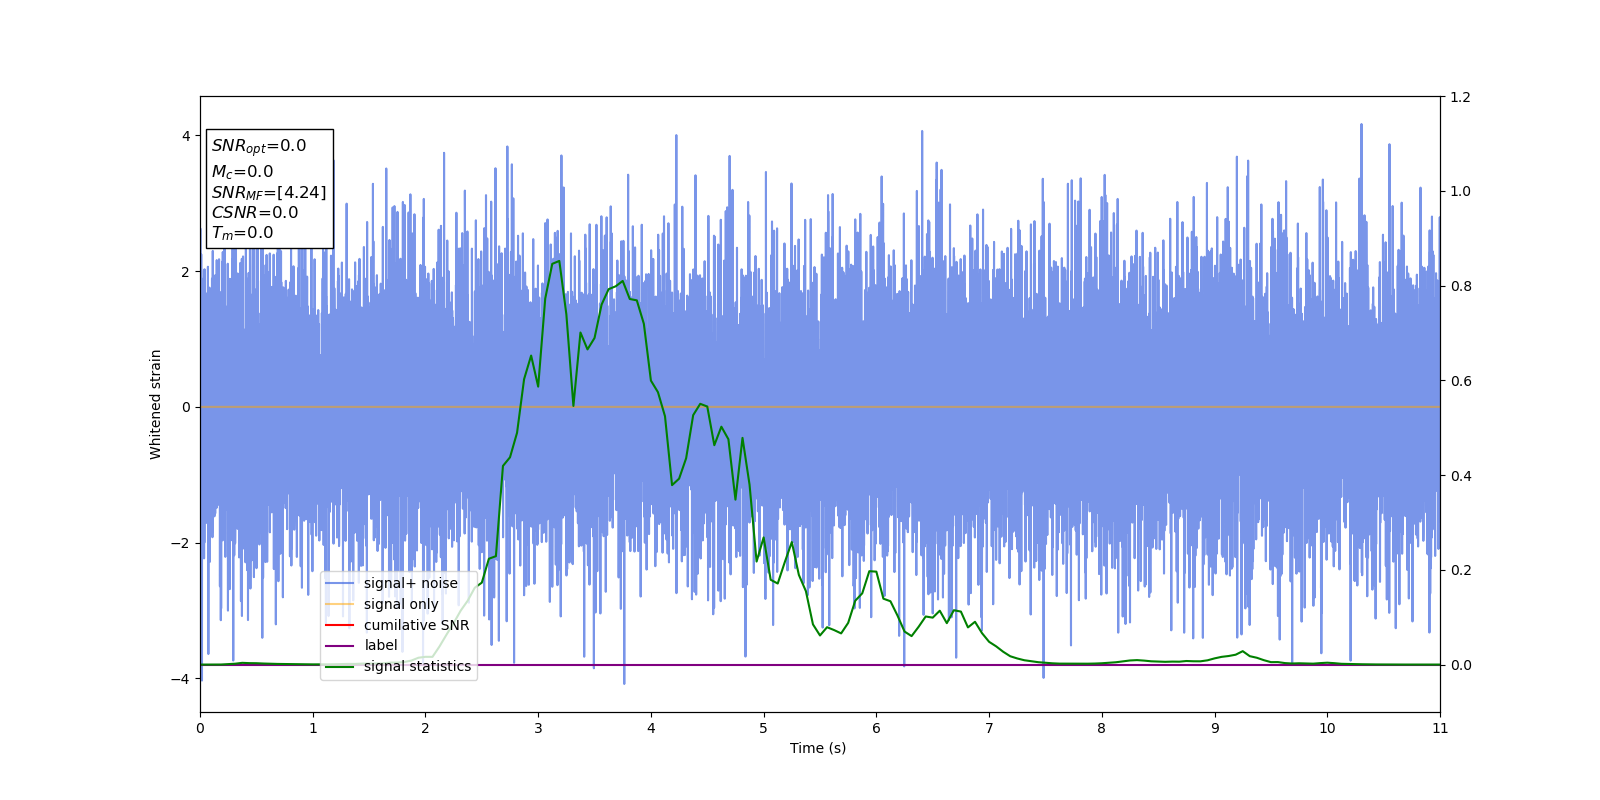Image resolution: width=1600 pixels, height=800 pixels.
Task: Click the 'cumilative SNR' legend label
Action: 416,625
